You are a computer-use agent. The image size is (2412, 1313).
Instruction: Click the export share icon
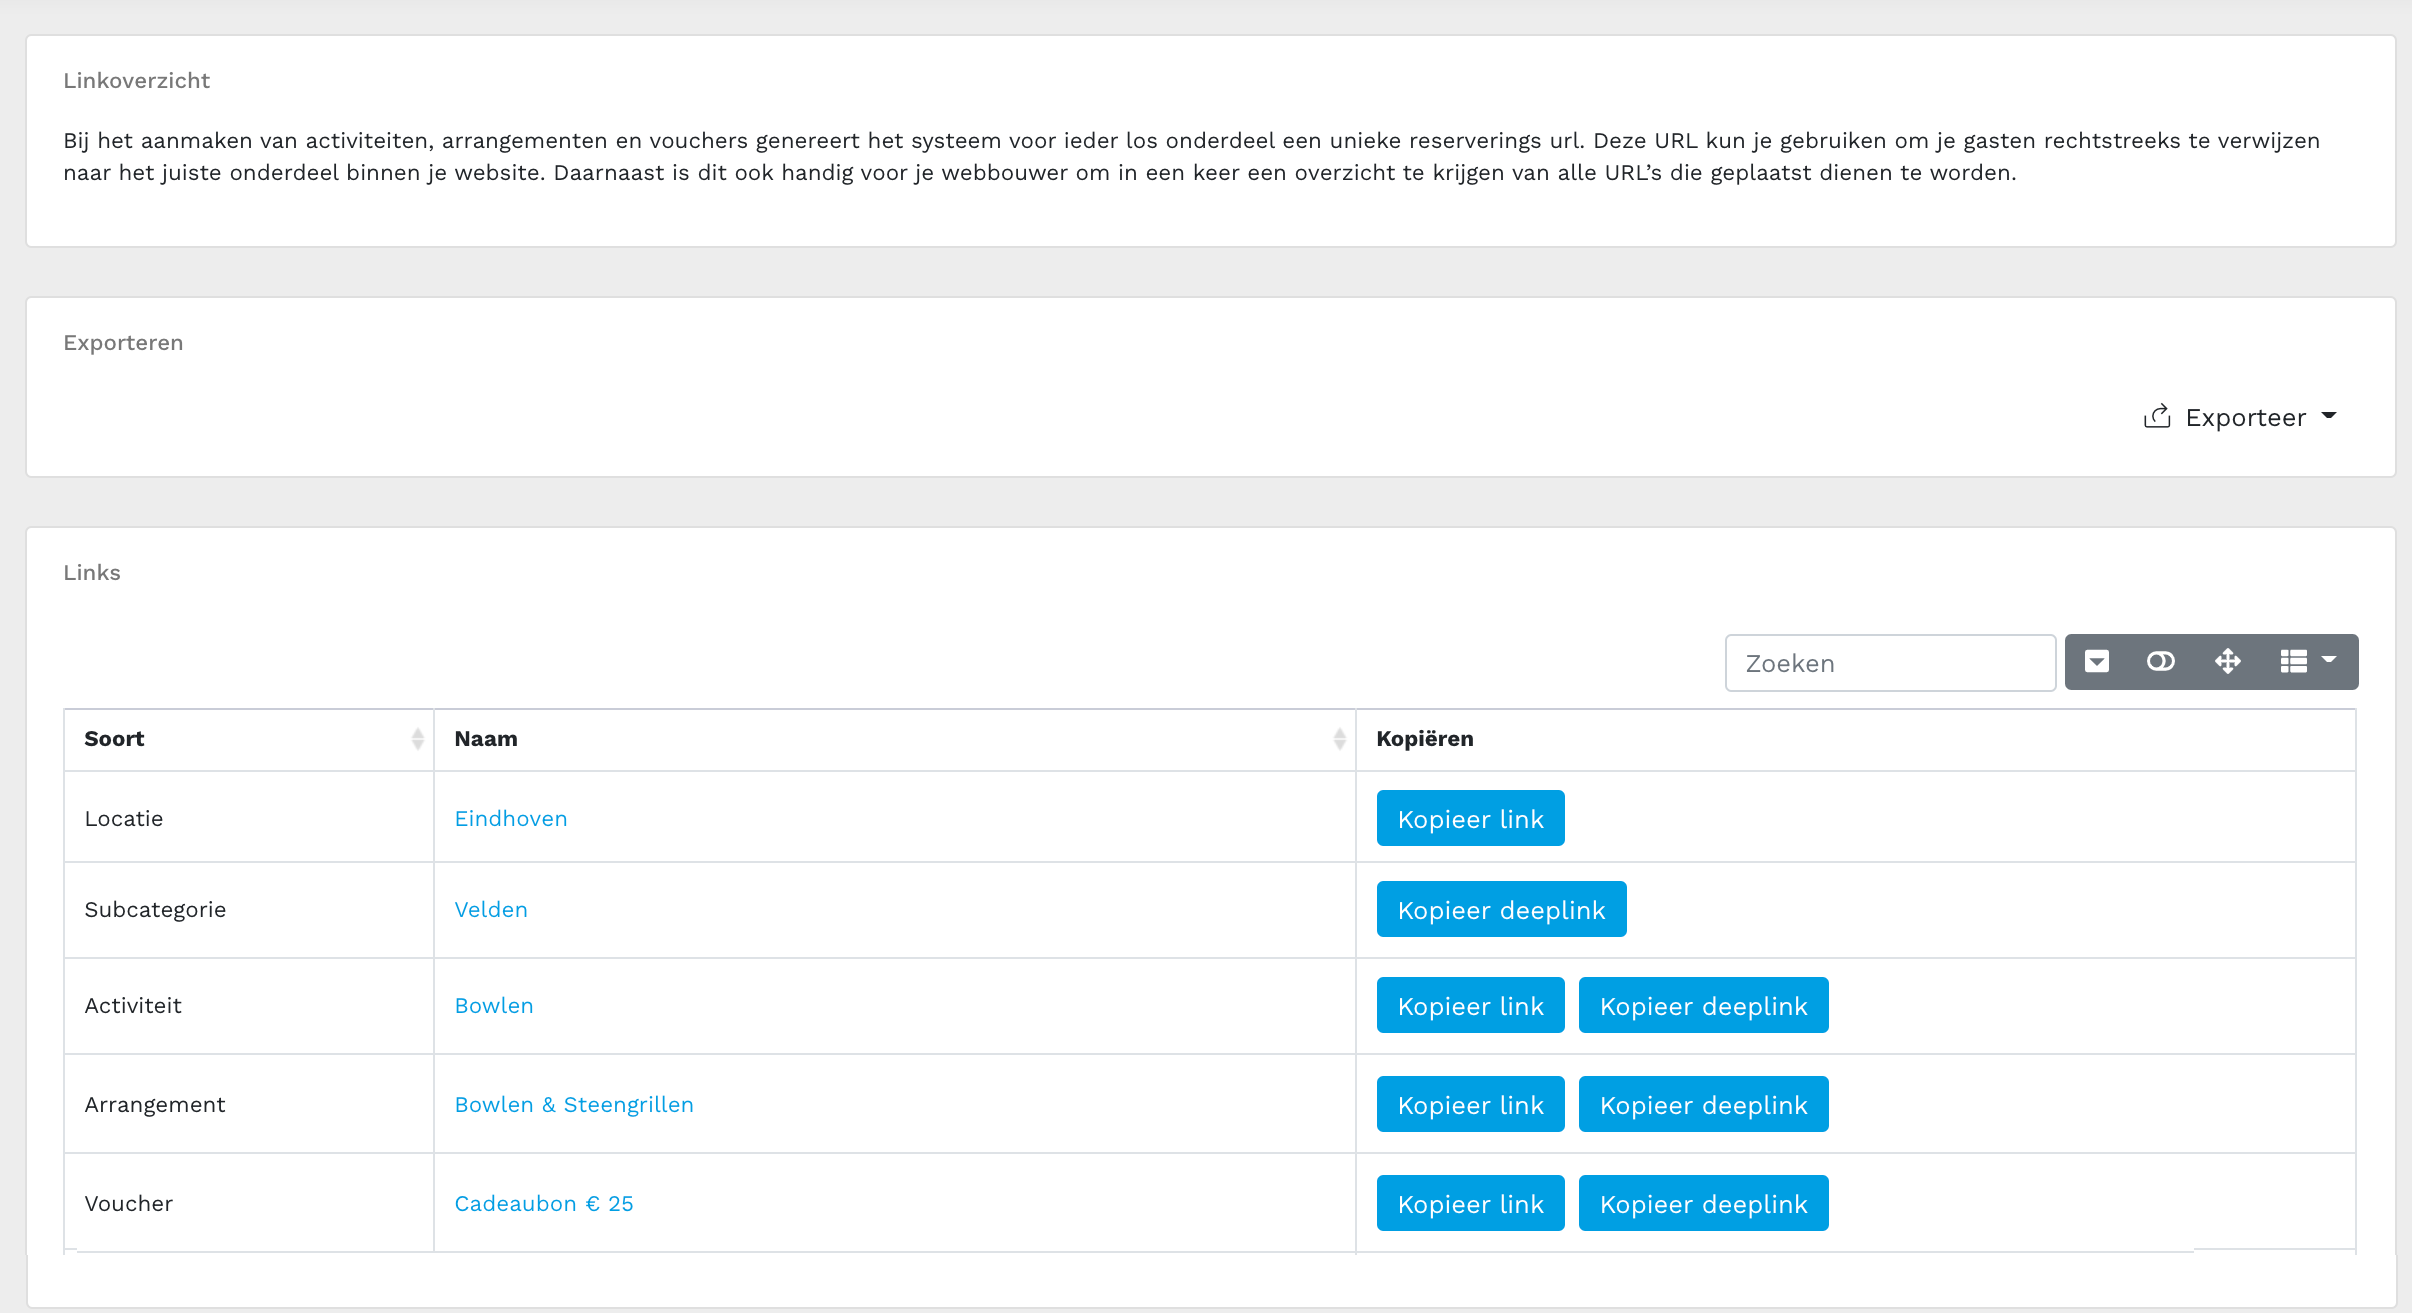[x=2157, y=417]
